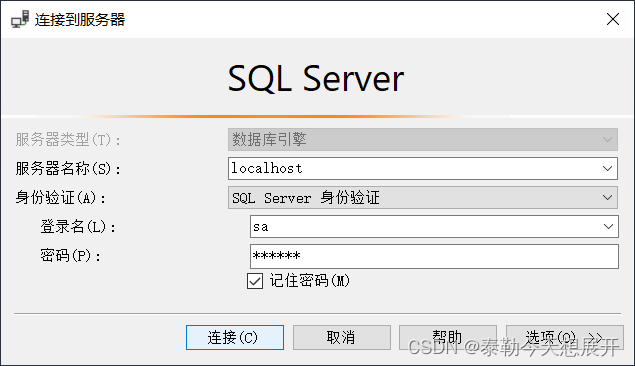Click the 服务器名称(S) label text
The height and width of the screenshot is (366, 635).
[x=68, y=168]
